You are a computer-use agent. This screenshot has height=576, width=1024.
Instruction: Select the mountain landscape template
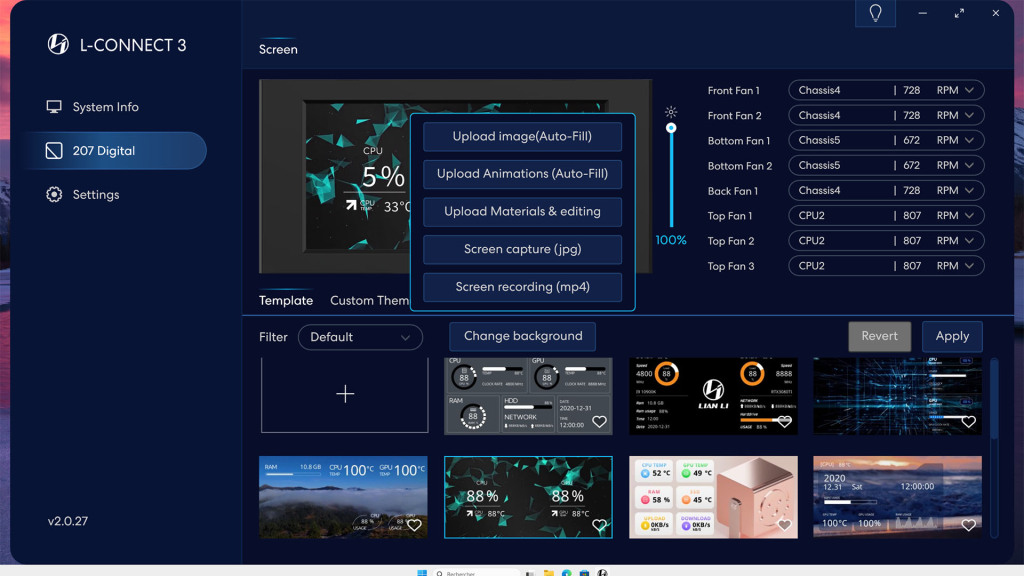tap(344, 497)
